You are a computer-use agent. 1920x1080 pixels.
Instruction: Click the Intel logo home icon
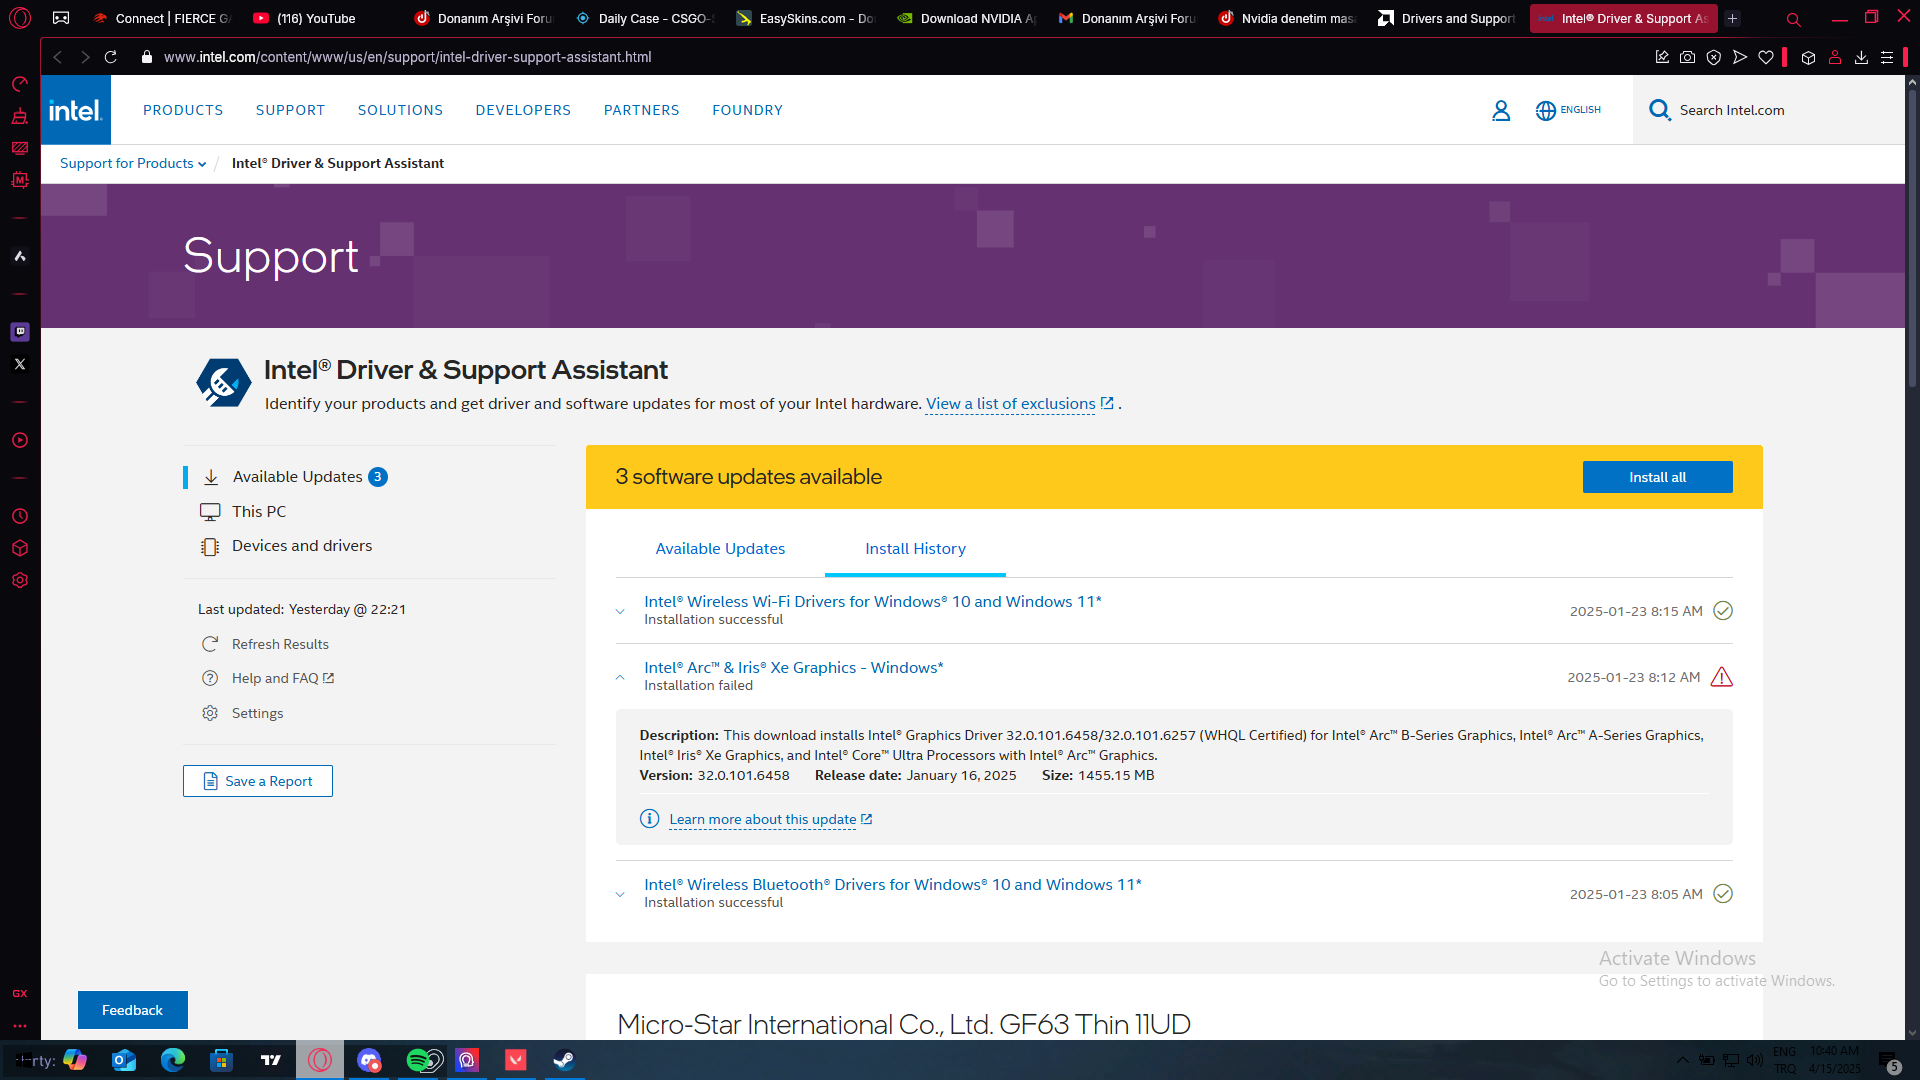76,110
